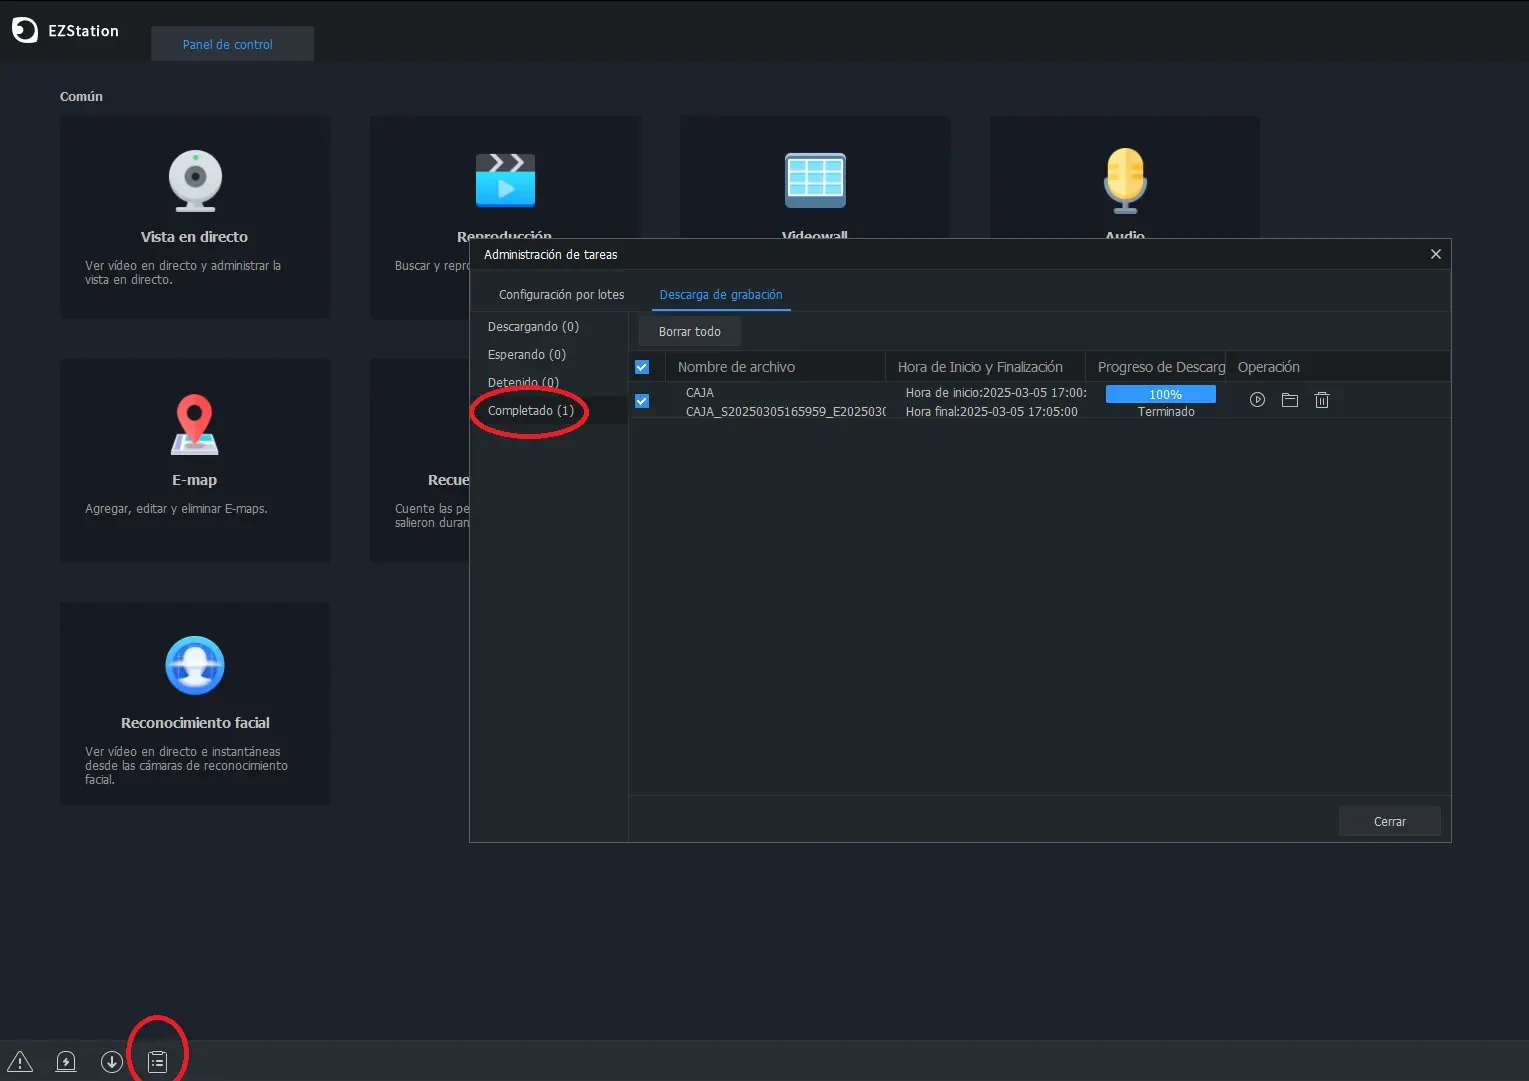Show Completado (1) task list

[531, 411]
